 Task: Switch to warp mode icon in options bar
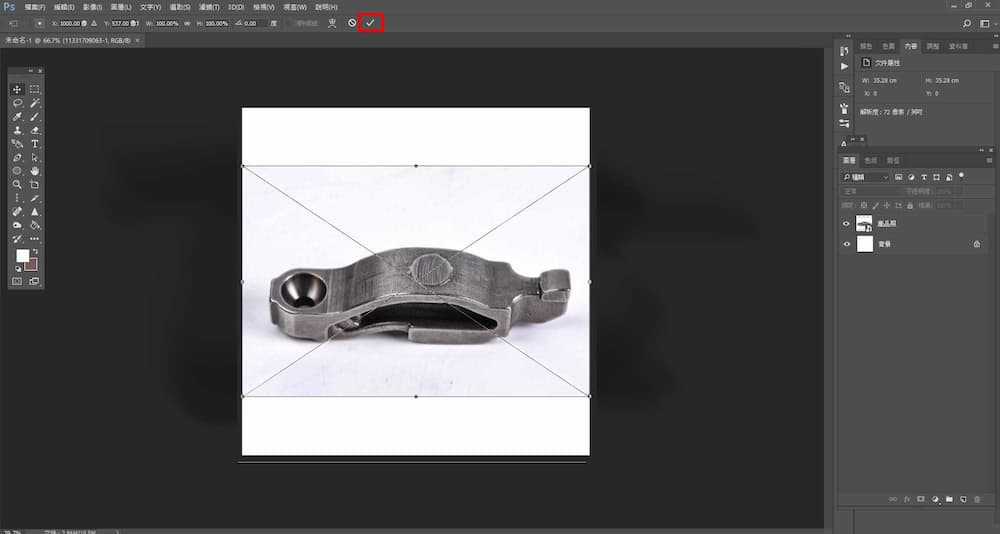332,23
